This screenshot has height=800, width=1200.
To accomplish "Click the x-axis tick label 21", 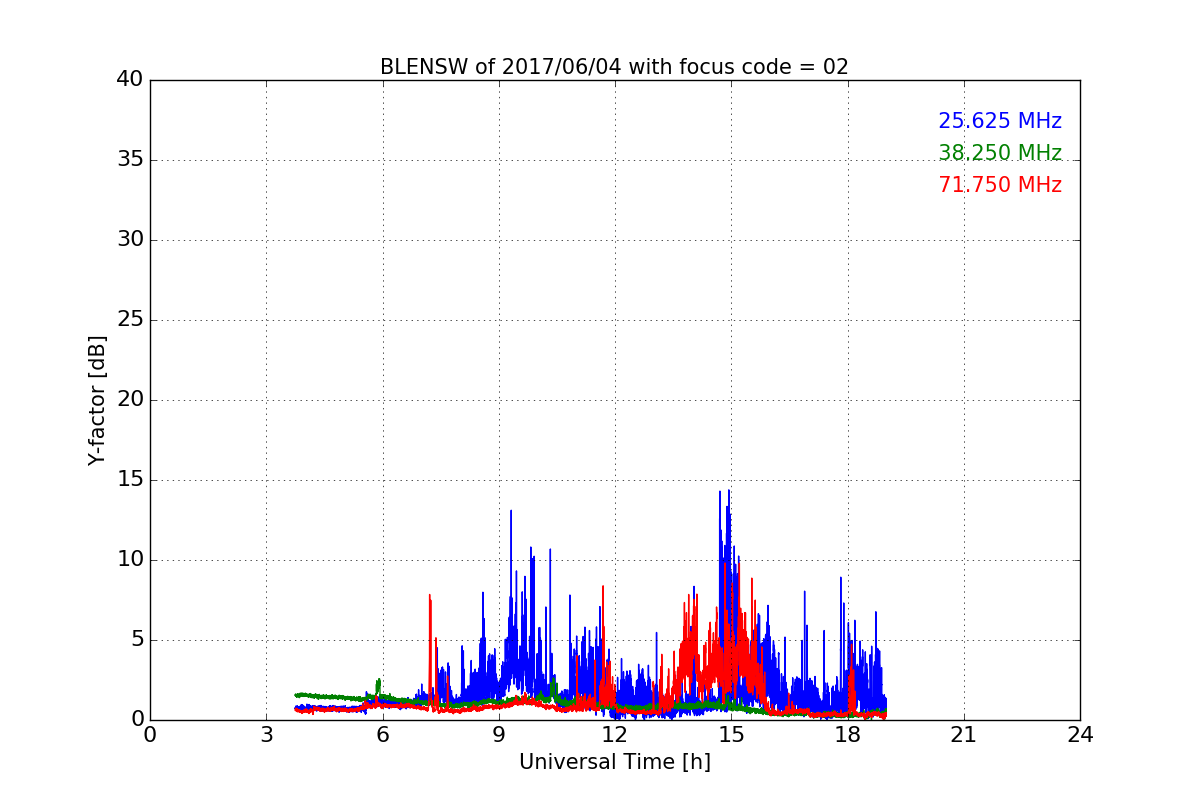I will pos(964,734).
